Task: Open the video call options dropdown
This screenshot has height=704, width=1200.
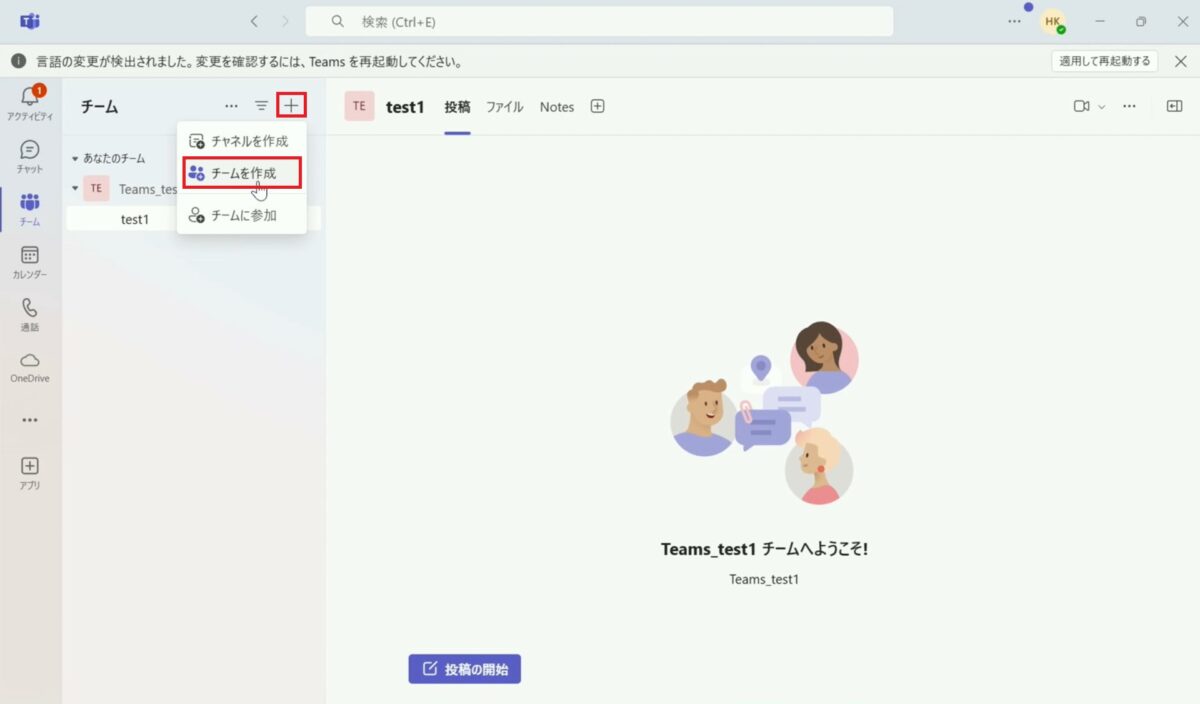Action: 1100,106
